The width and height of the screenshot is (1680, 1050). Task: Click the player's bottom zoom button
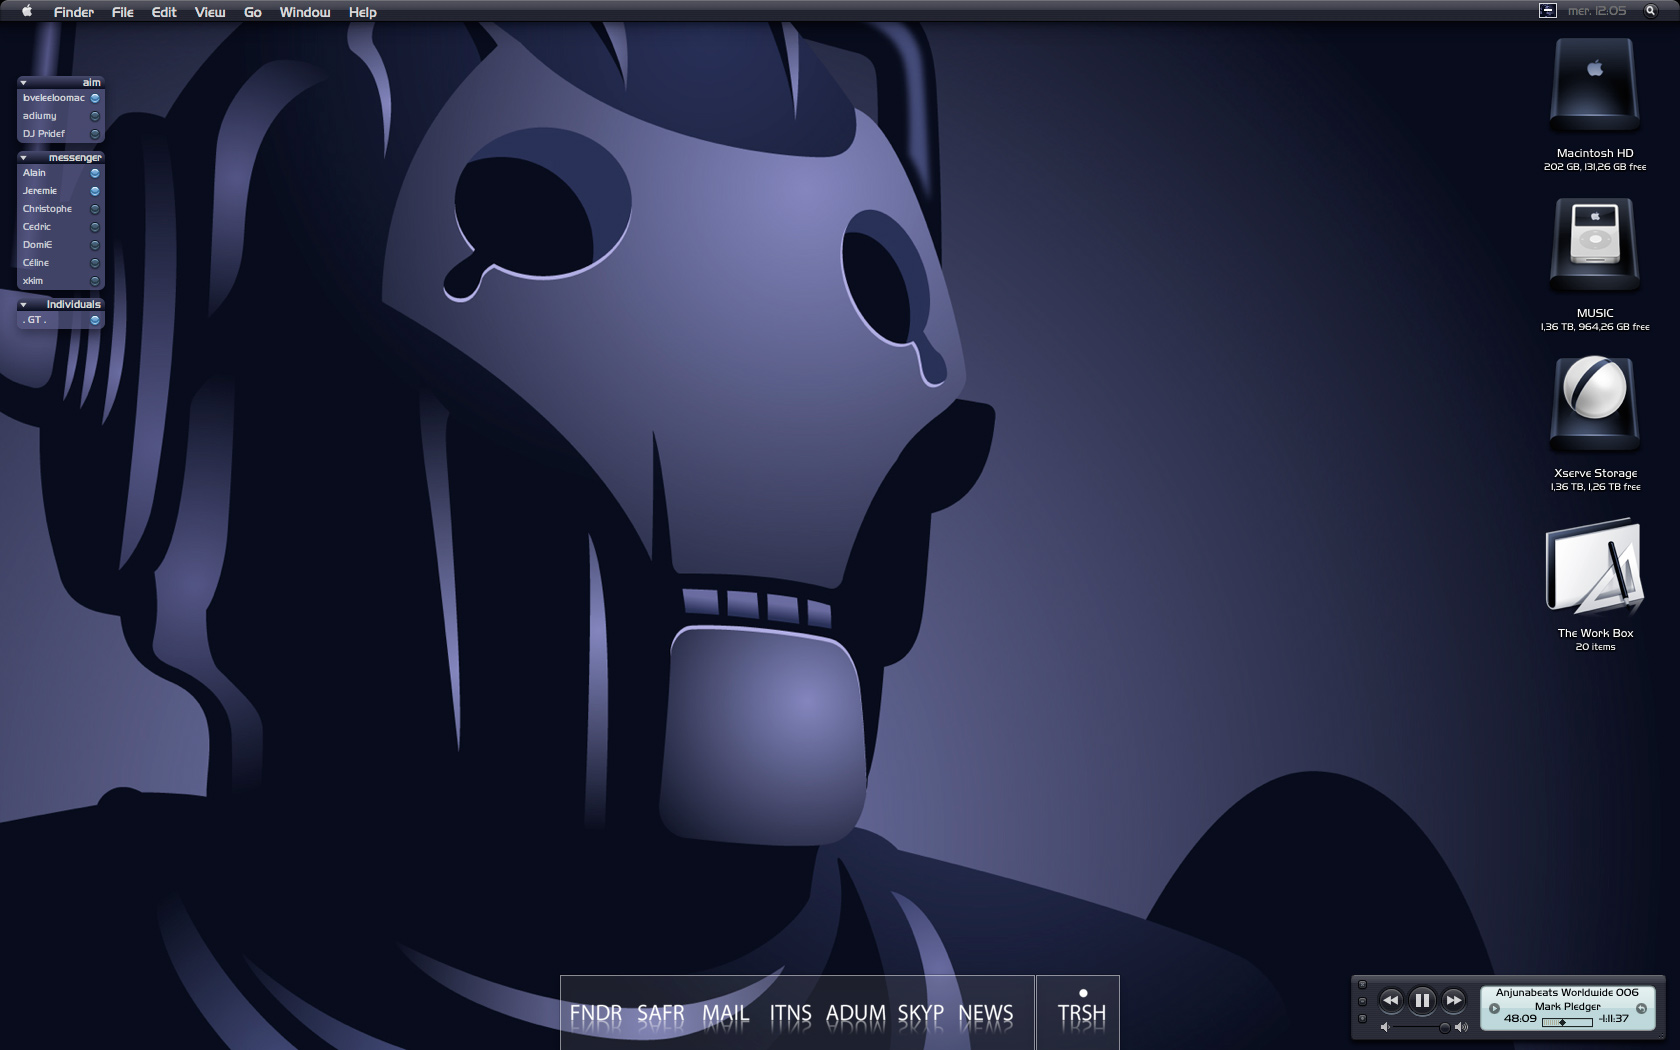coord(1362,1018)
